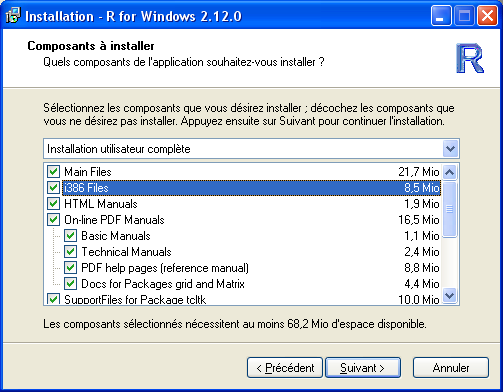Viewport: 503px width, 392px height.
Task: Click the scroll up arrow of the component list
Action: (x=450, y=172)
